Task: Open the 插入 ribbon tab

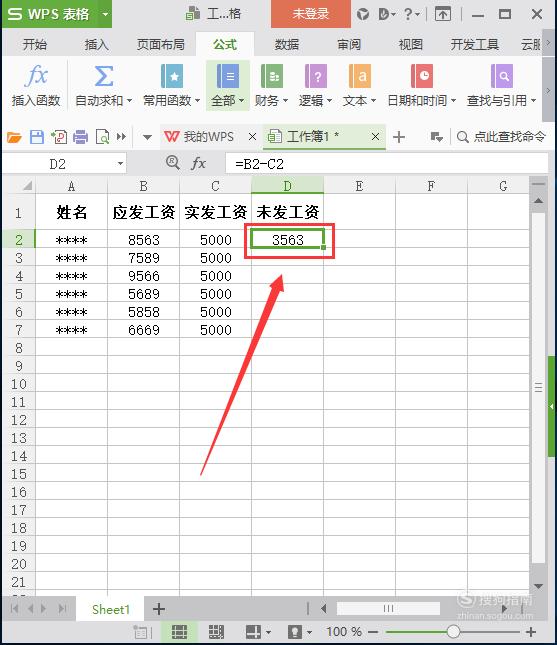Action: coord(96,44)
